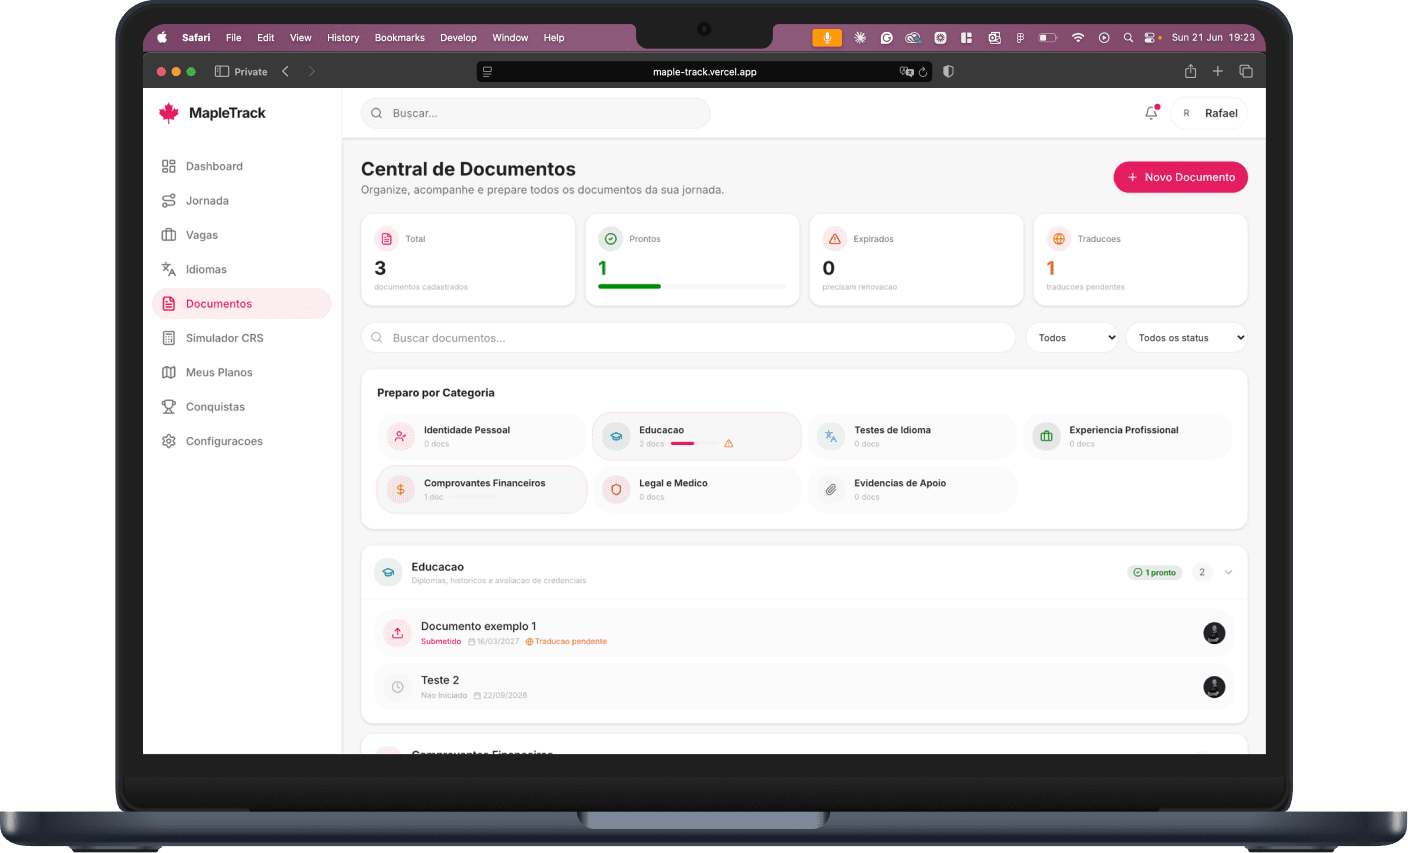Image resolution: width=1408 pixels, height=853 pixels.
Task: Click the top Buscar search field
Action: click(x=535, y=113)
